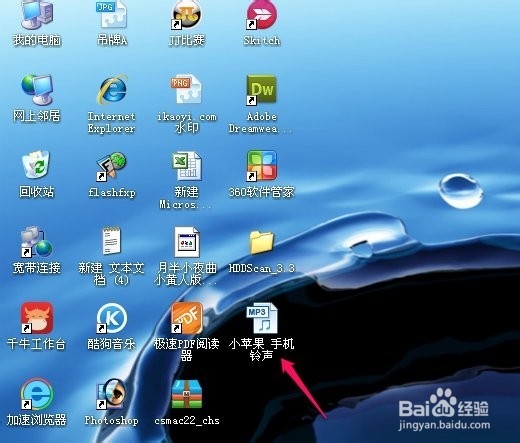Click the 宽带连接 label text

pyautogui.click(x=37, y=268)
